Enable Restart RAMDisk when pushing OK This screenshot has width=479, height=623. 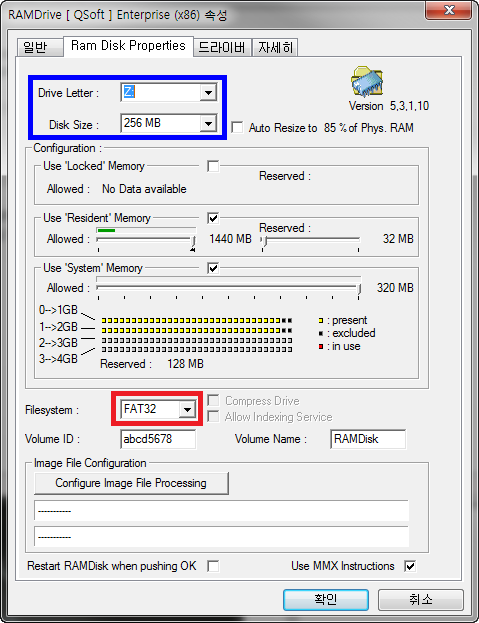(x=213, y=566)
